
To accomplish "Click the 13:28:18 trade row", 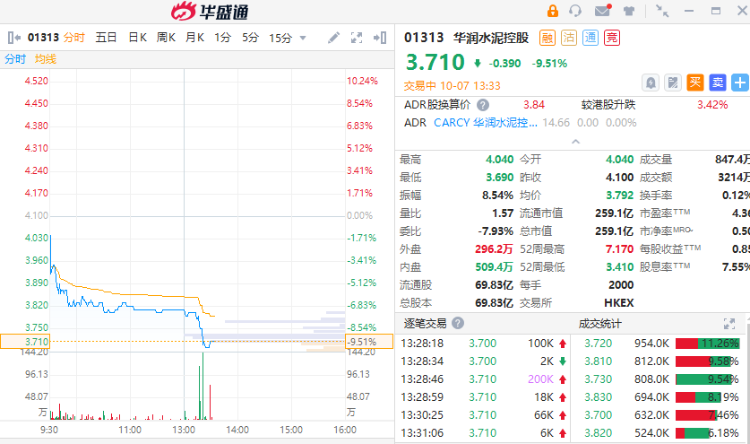I will (484, 343).
